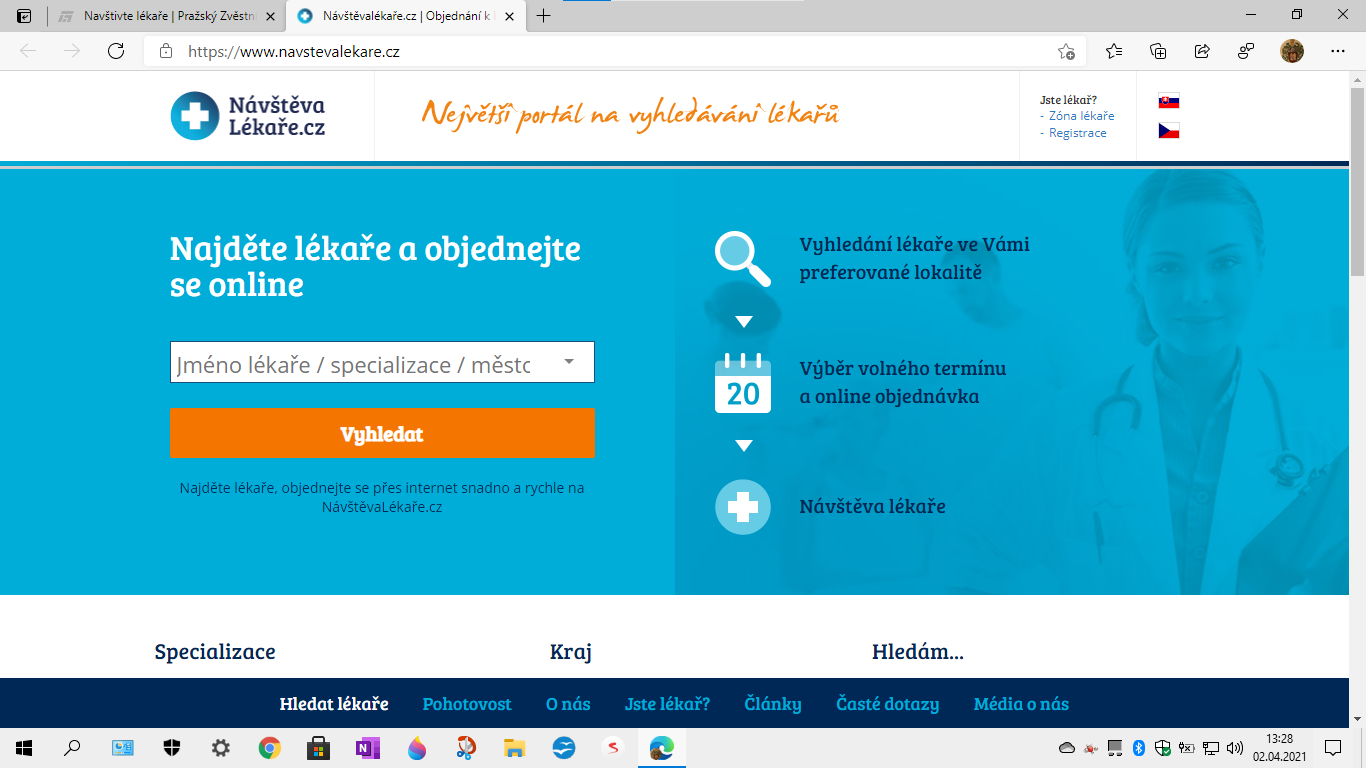This screenshot has width=1366, height=768.
Task: Open the browser Collections icon
Action: (x=1160, y=50)
